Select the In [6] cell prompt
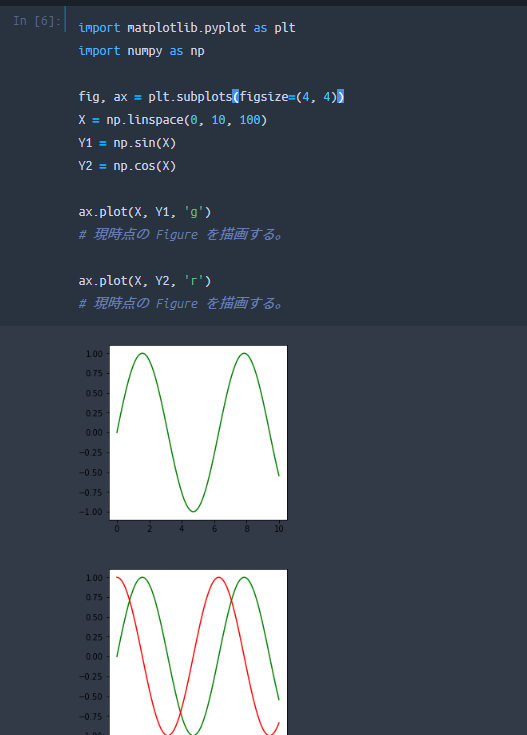527x735 pixels. 37,21
